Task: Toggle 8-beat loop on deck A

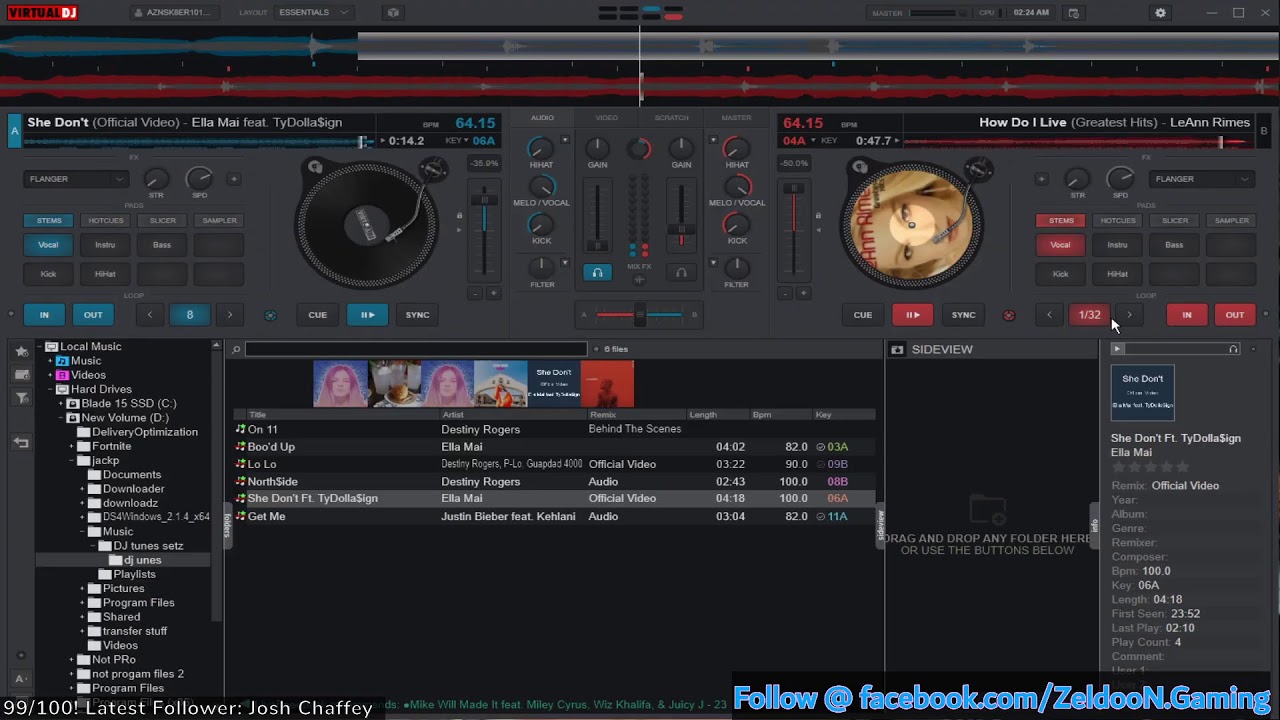Action: [190, 315]
